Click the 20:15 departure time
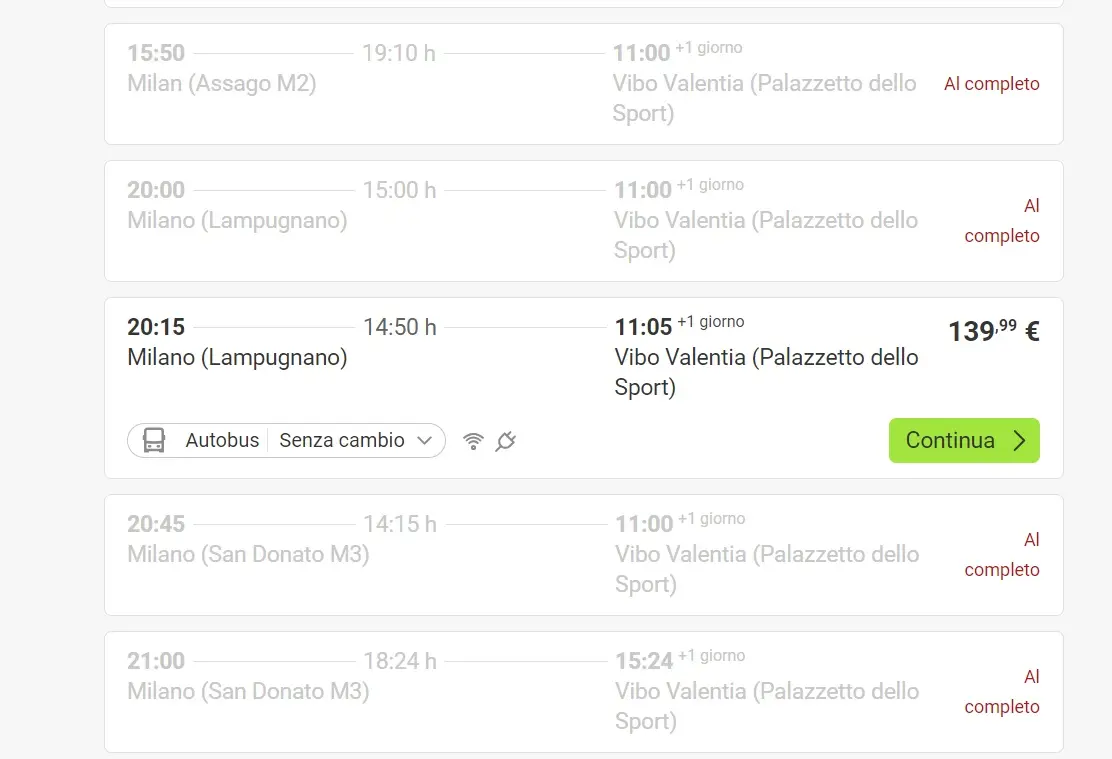This screenshot has width=1112, height=759. [x=156, y=327]
